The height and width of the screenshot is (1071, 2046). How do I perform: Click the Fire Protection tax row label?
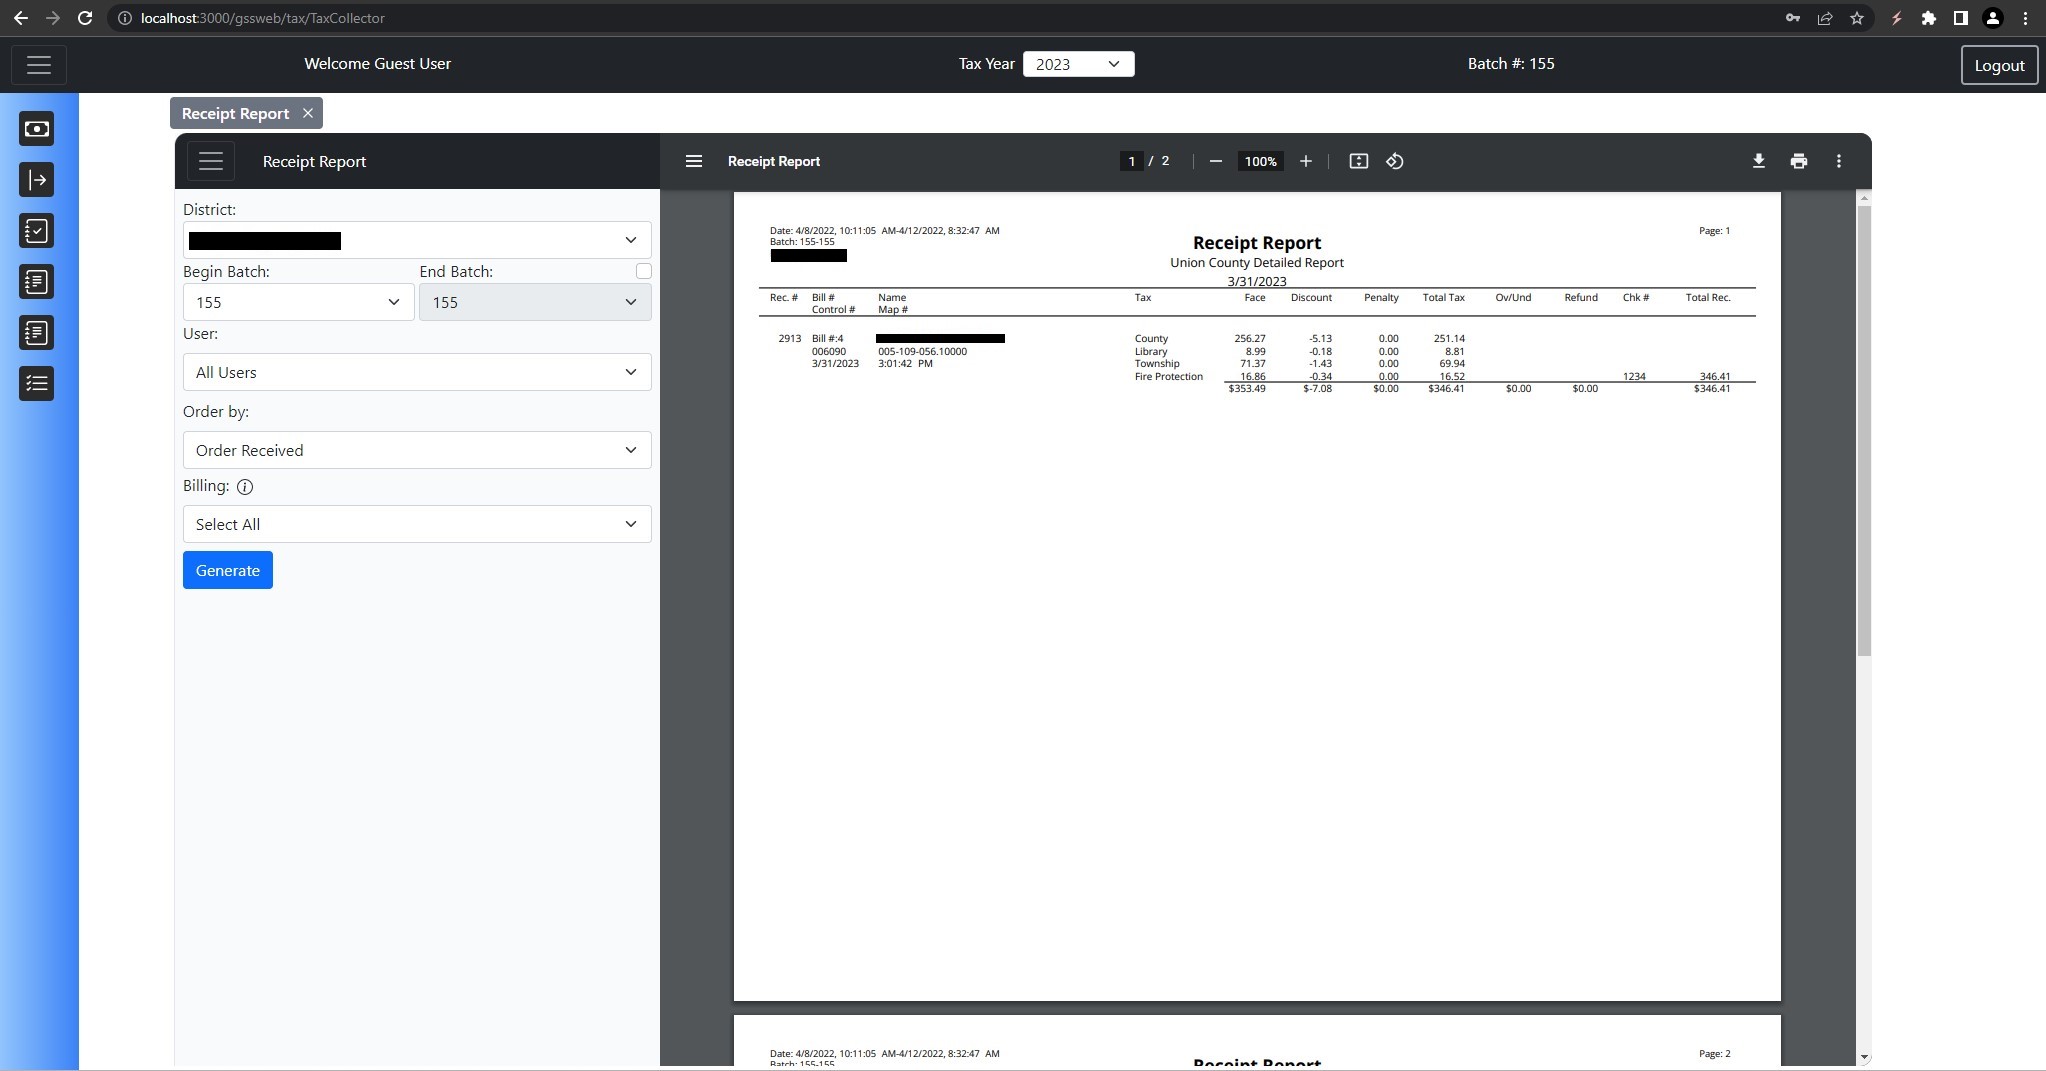[1169, 377]
